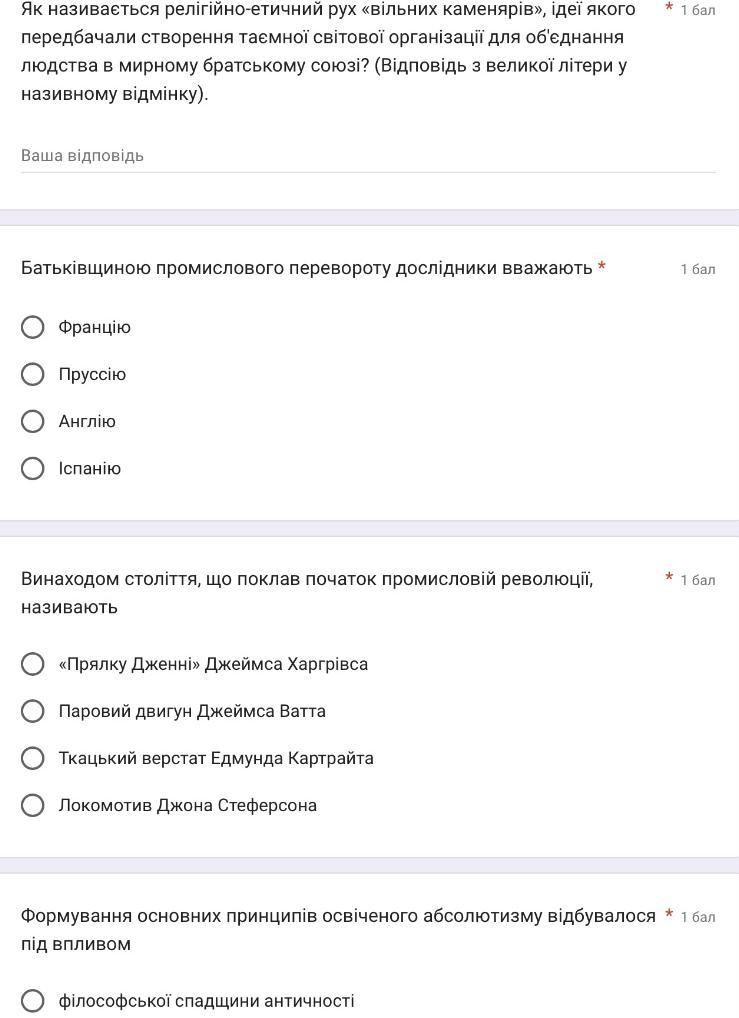Pick Локомотив Джона Стеферсона option
Image resolution: width=739 pixels, height=1018 pixels.
coord(33,805)
